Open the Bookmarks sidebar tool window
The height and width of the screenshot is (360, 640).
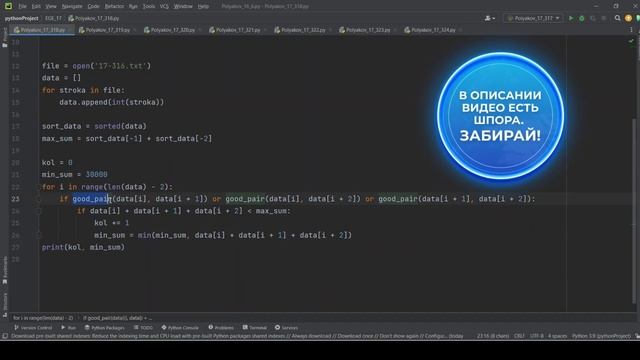point(5,270)
